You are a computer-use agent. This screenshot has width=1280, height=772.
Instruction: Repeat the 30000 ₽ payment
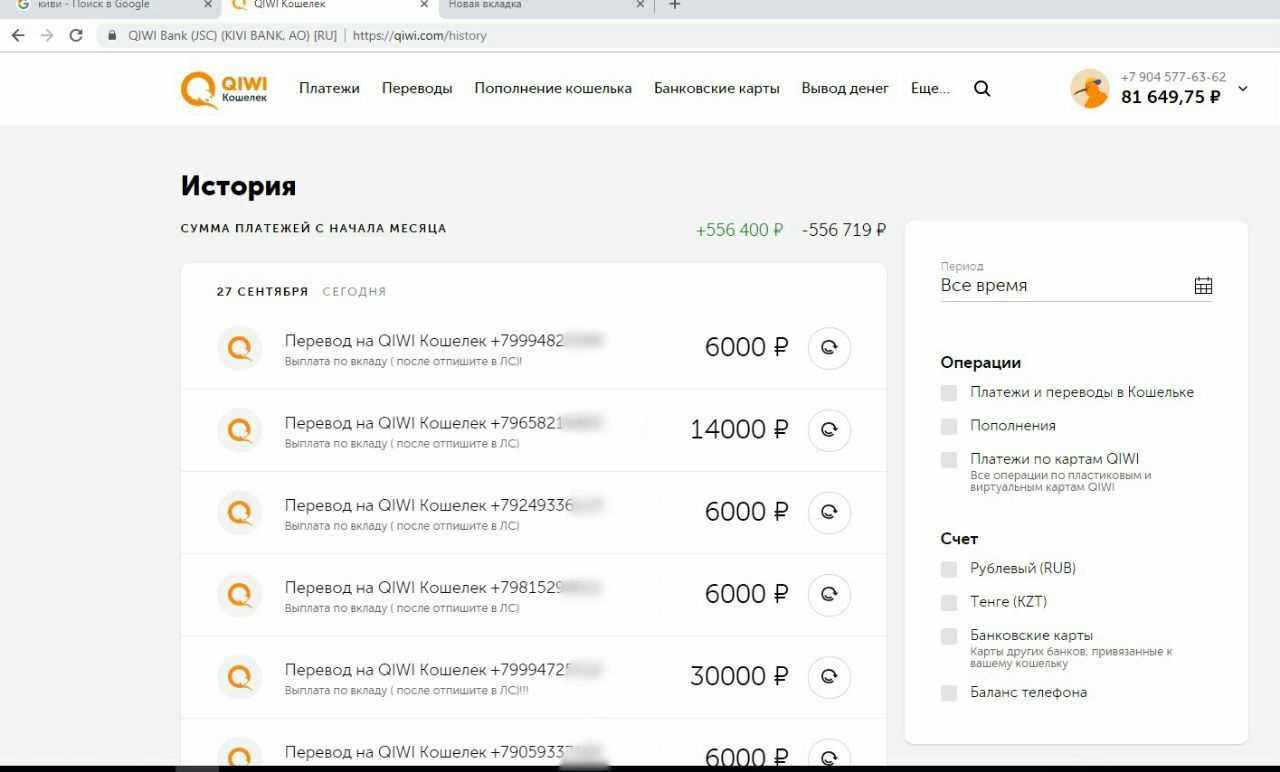pyautogui.click(x=829, y=677)
